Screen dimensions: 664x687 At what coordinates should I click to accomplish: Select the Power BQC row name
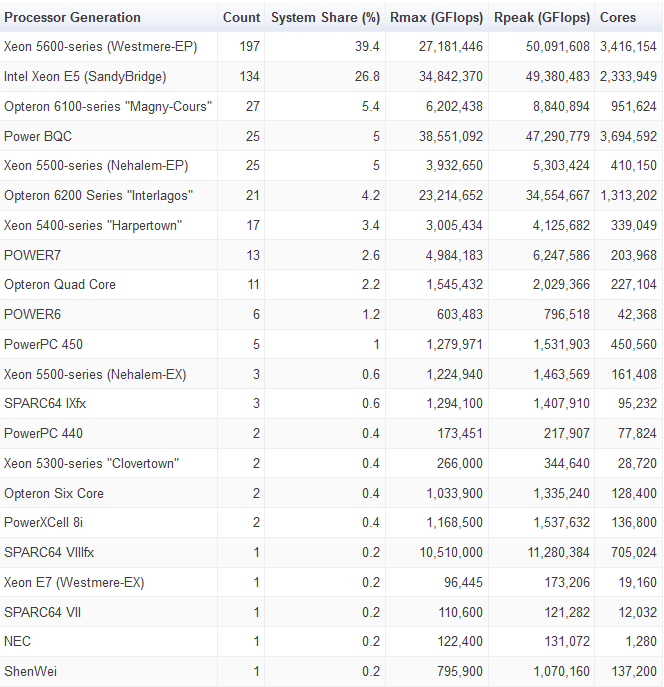[x=38, y=136]
